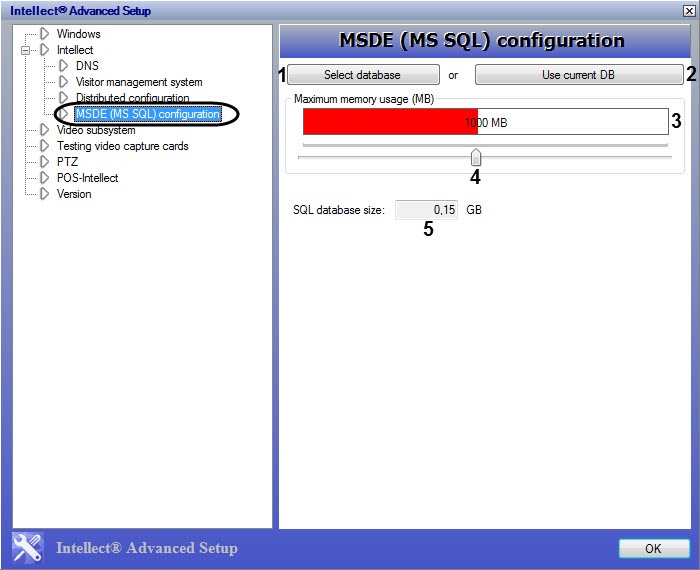Screen dimensions: 700x570
Task: Open the Video subsystem item
Action: [96, 130]
